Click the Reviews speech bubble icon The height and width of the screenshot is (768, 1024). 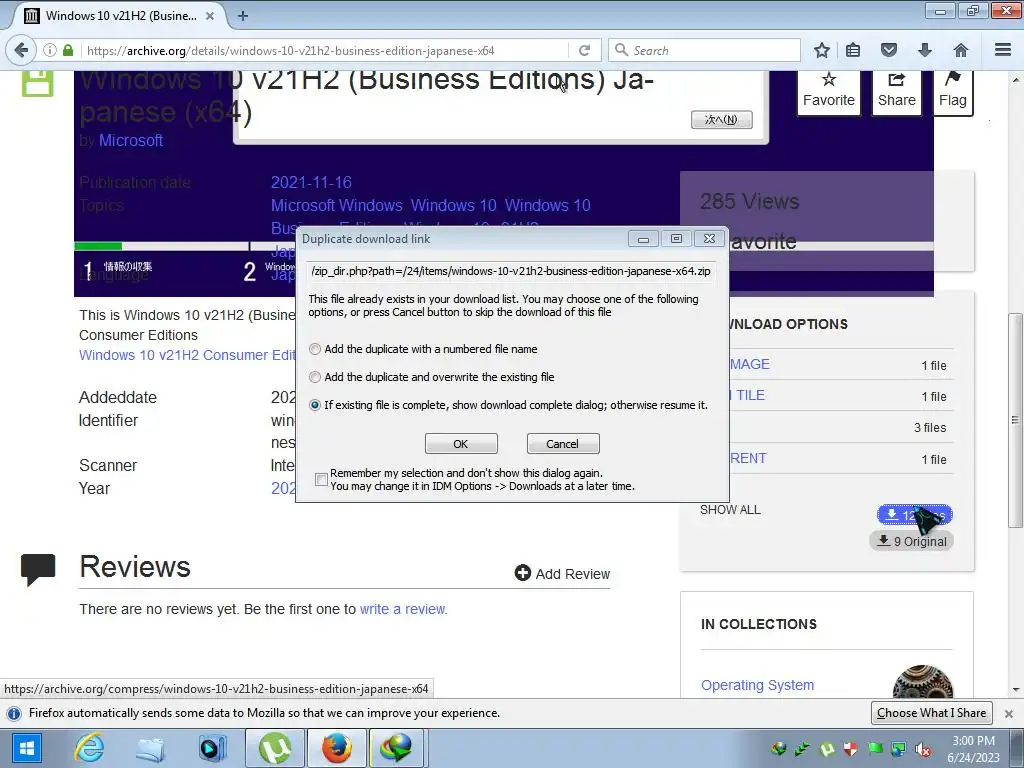coord(38,569)
